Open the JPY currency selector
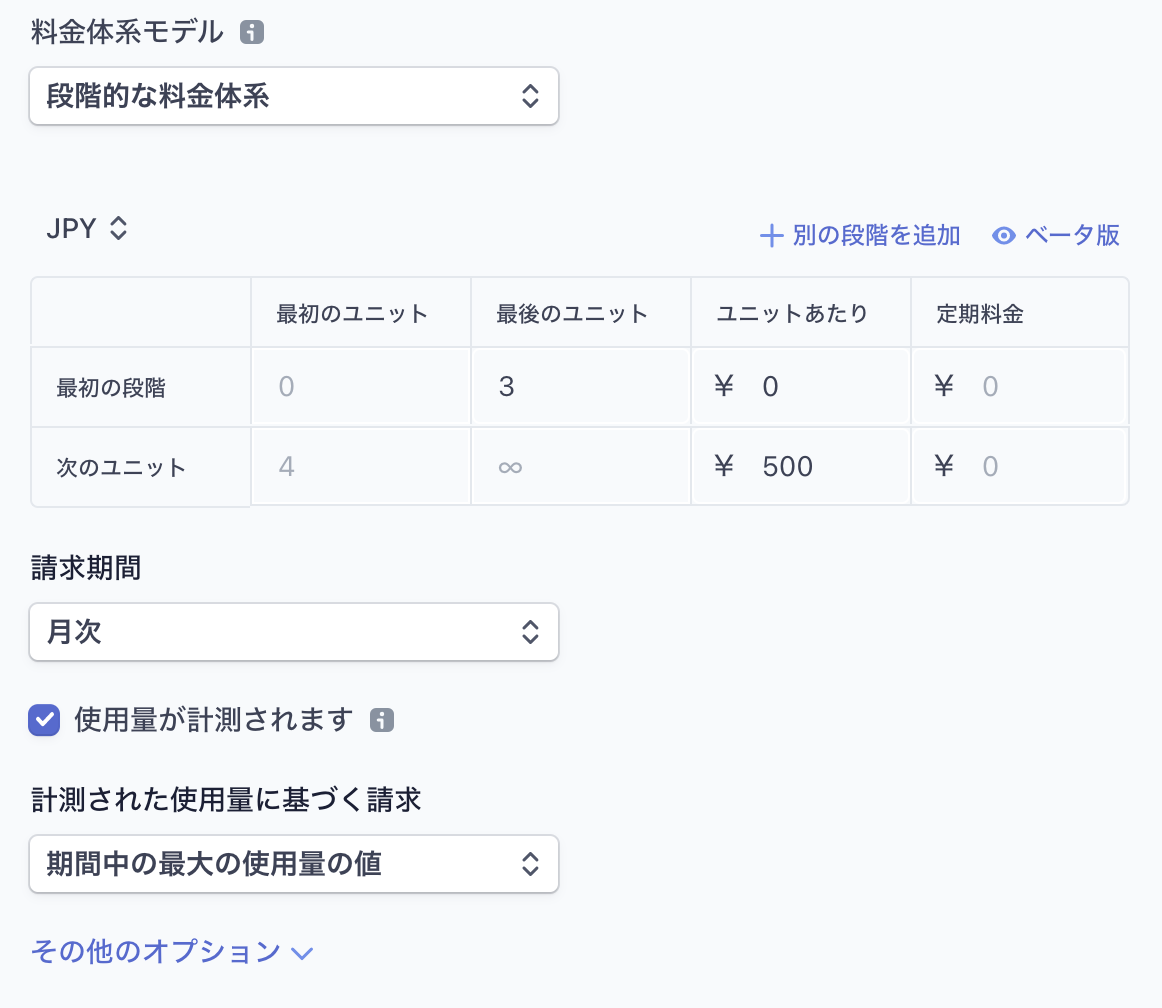Screen dimensions: 1162x1008 [87, 229]
